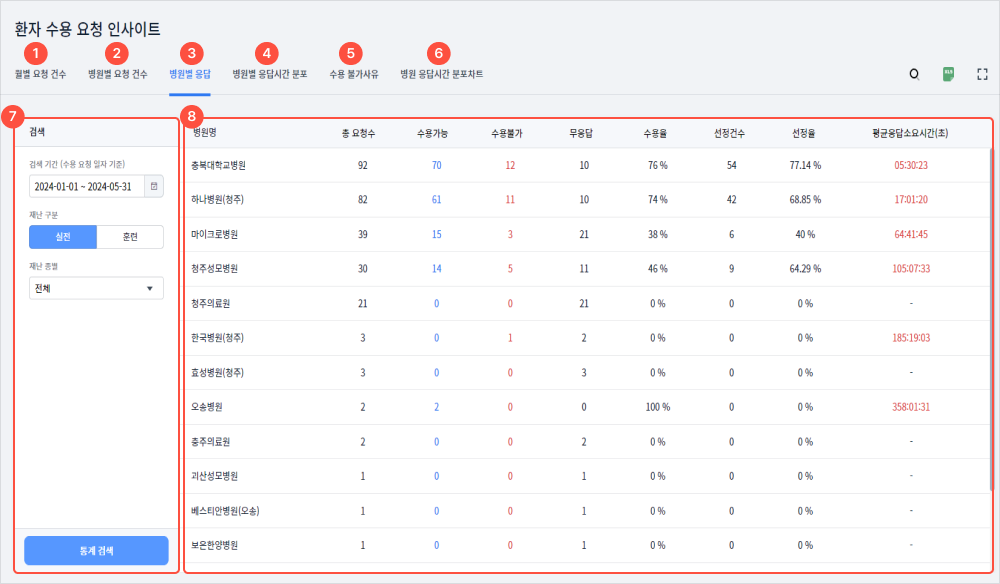Viewport: 1000px width, 584px height.
Task: Select the 실전 disaster type toggle
Action: pyautogui.click(x=63, y=237)
